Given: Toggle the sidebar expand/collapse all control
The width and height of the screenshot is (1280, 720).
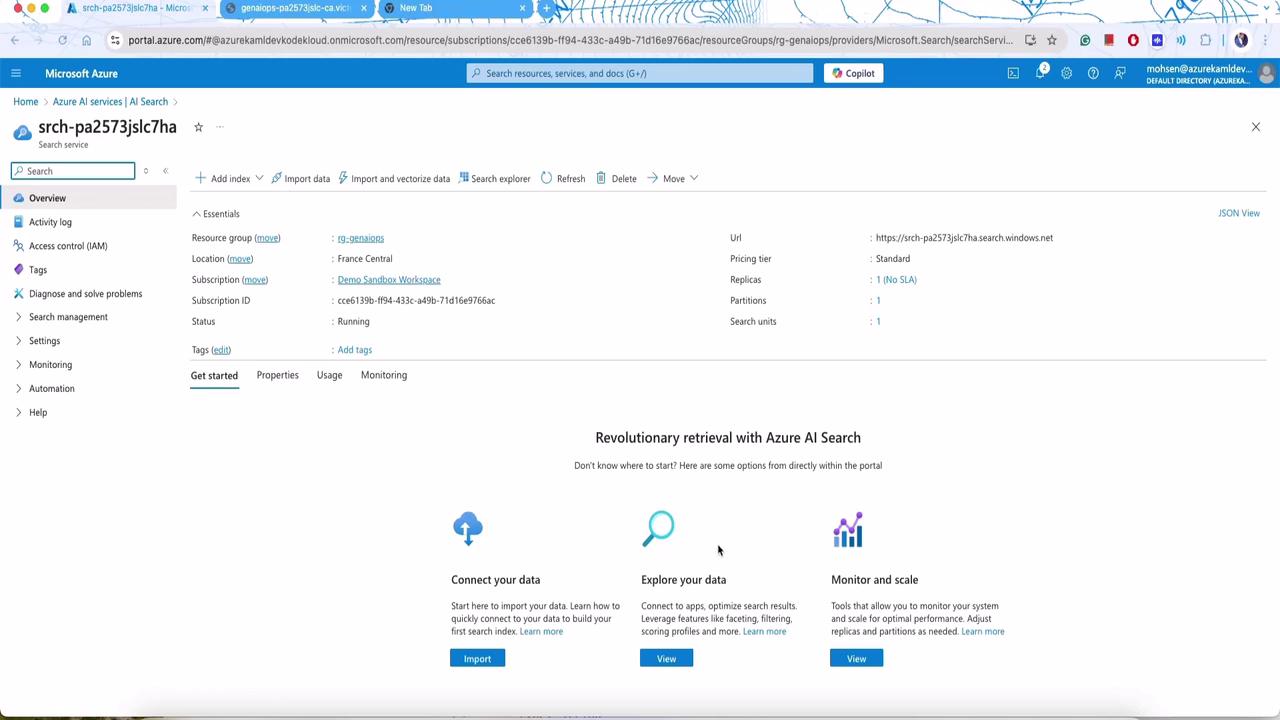Looking at the screenshot, I should [x=146, y=171].
